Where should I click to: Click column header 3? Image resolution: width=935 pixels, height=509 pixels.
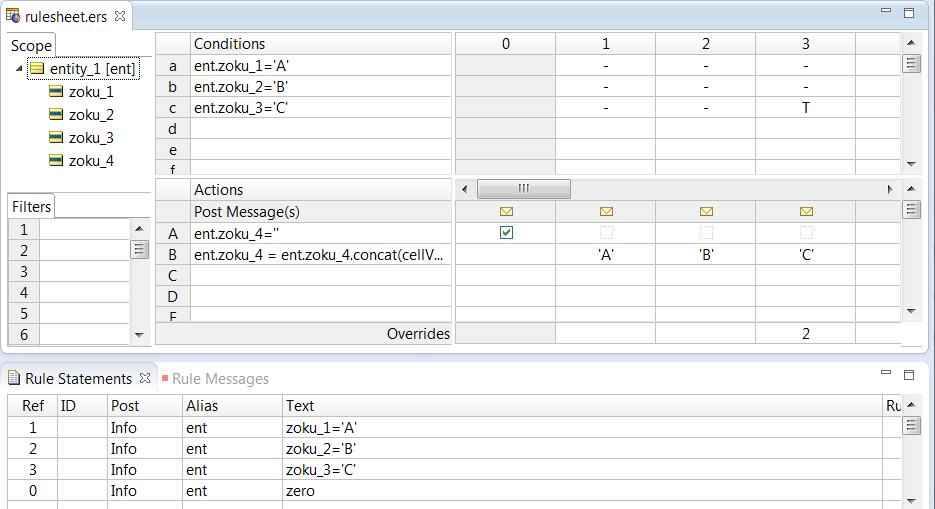[x=806, y=44]
